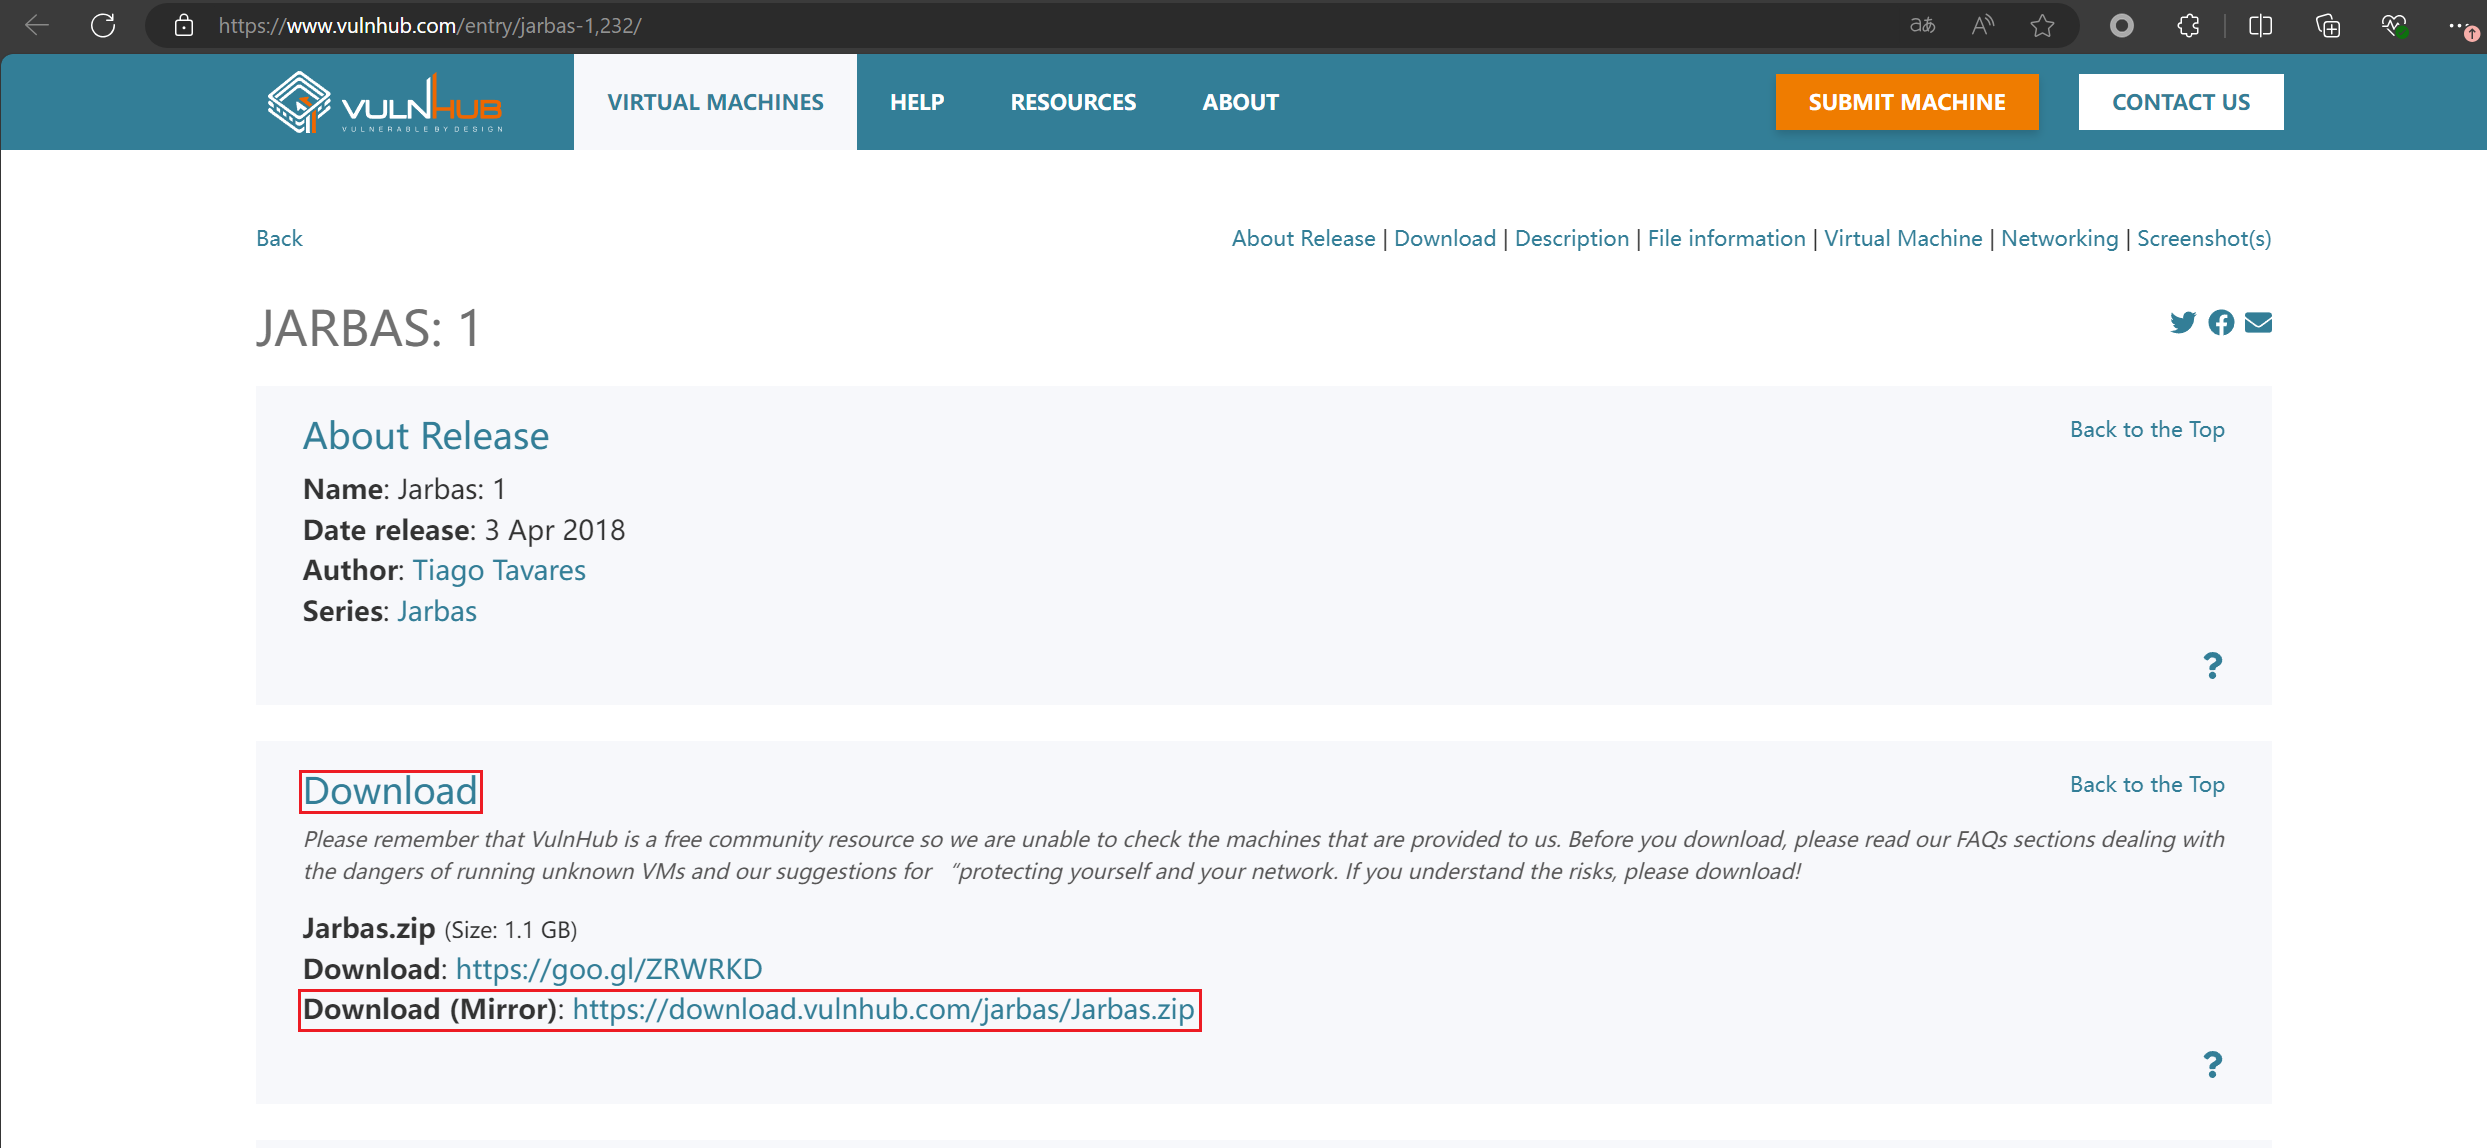The width and height of the screenshot is (2487, 1148).
Task: Toggle split screen browser icon
Action: [x=2260, y=25]
